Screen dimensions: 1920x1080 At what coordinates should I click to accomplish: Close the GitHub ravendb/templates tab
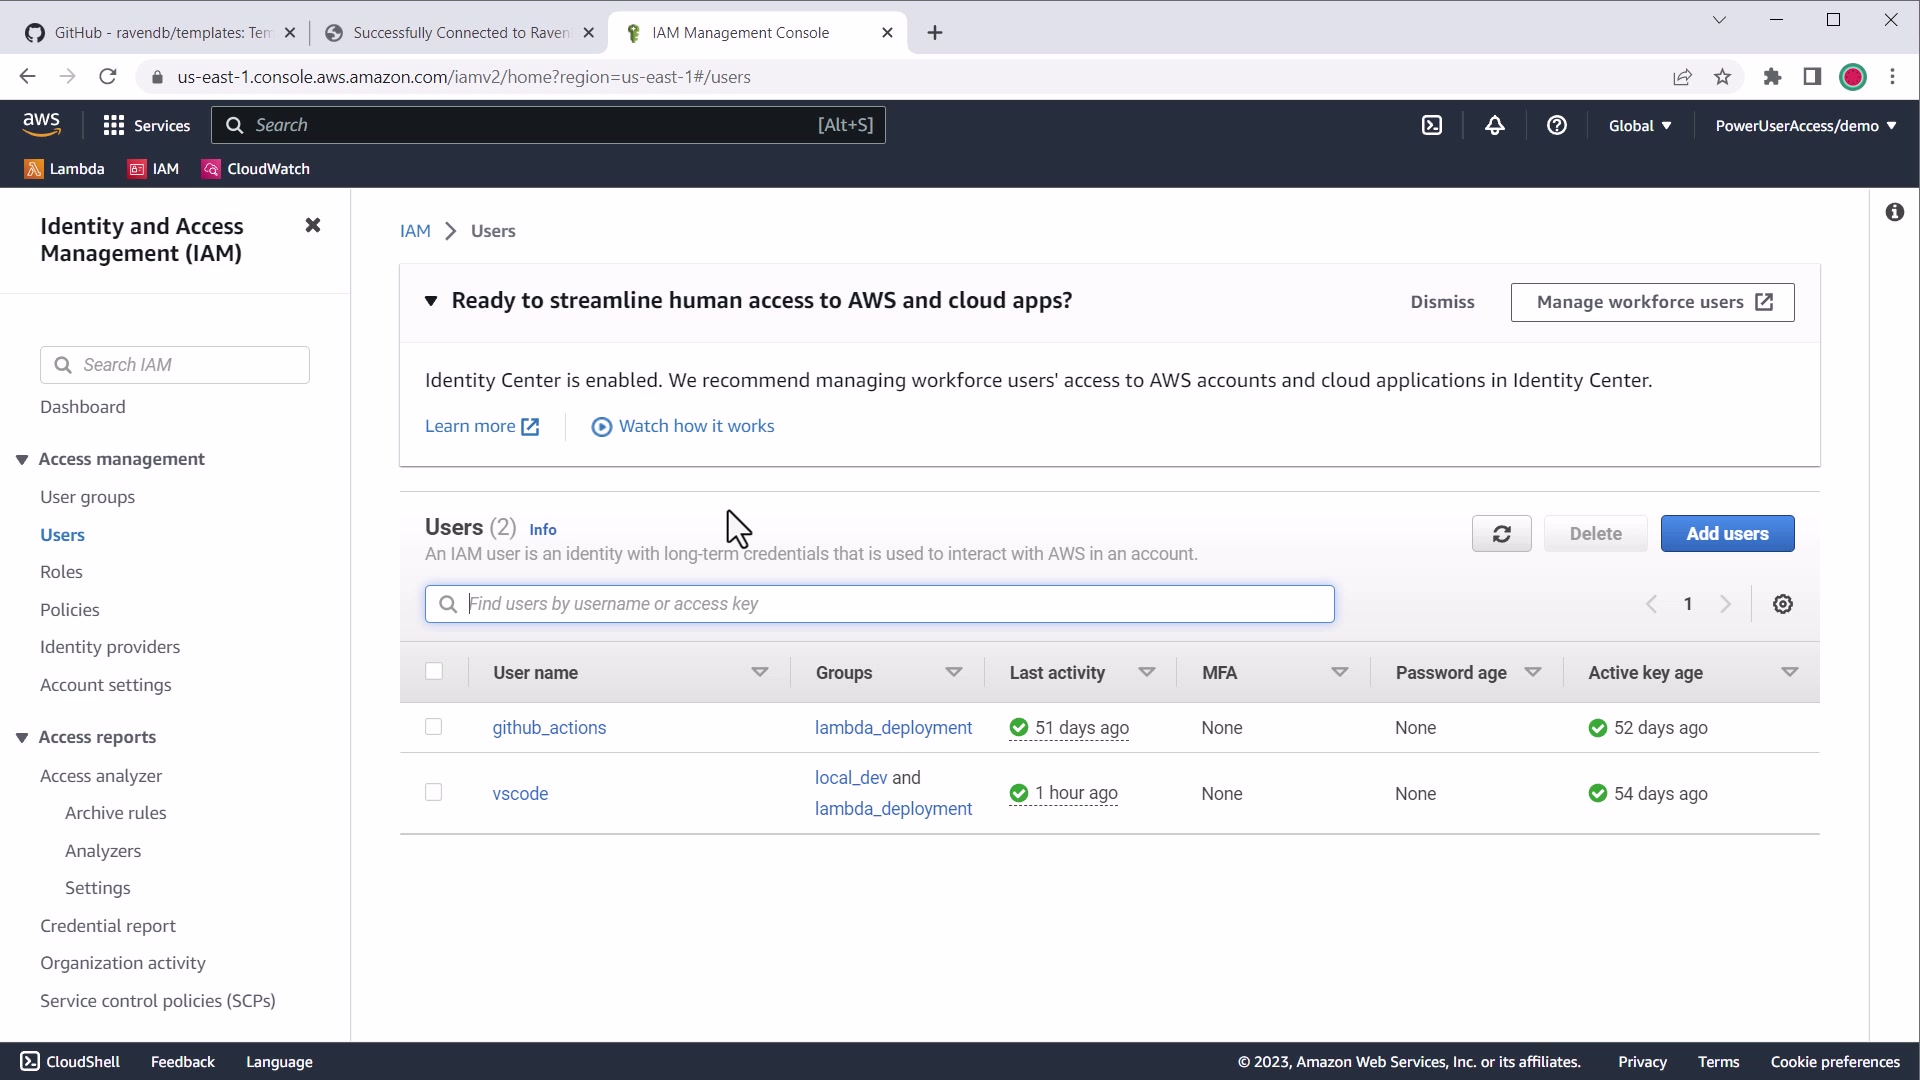point(290,33)
